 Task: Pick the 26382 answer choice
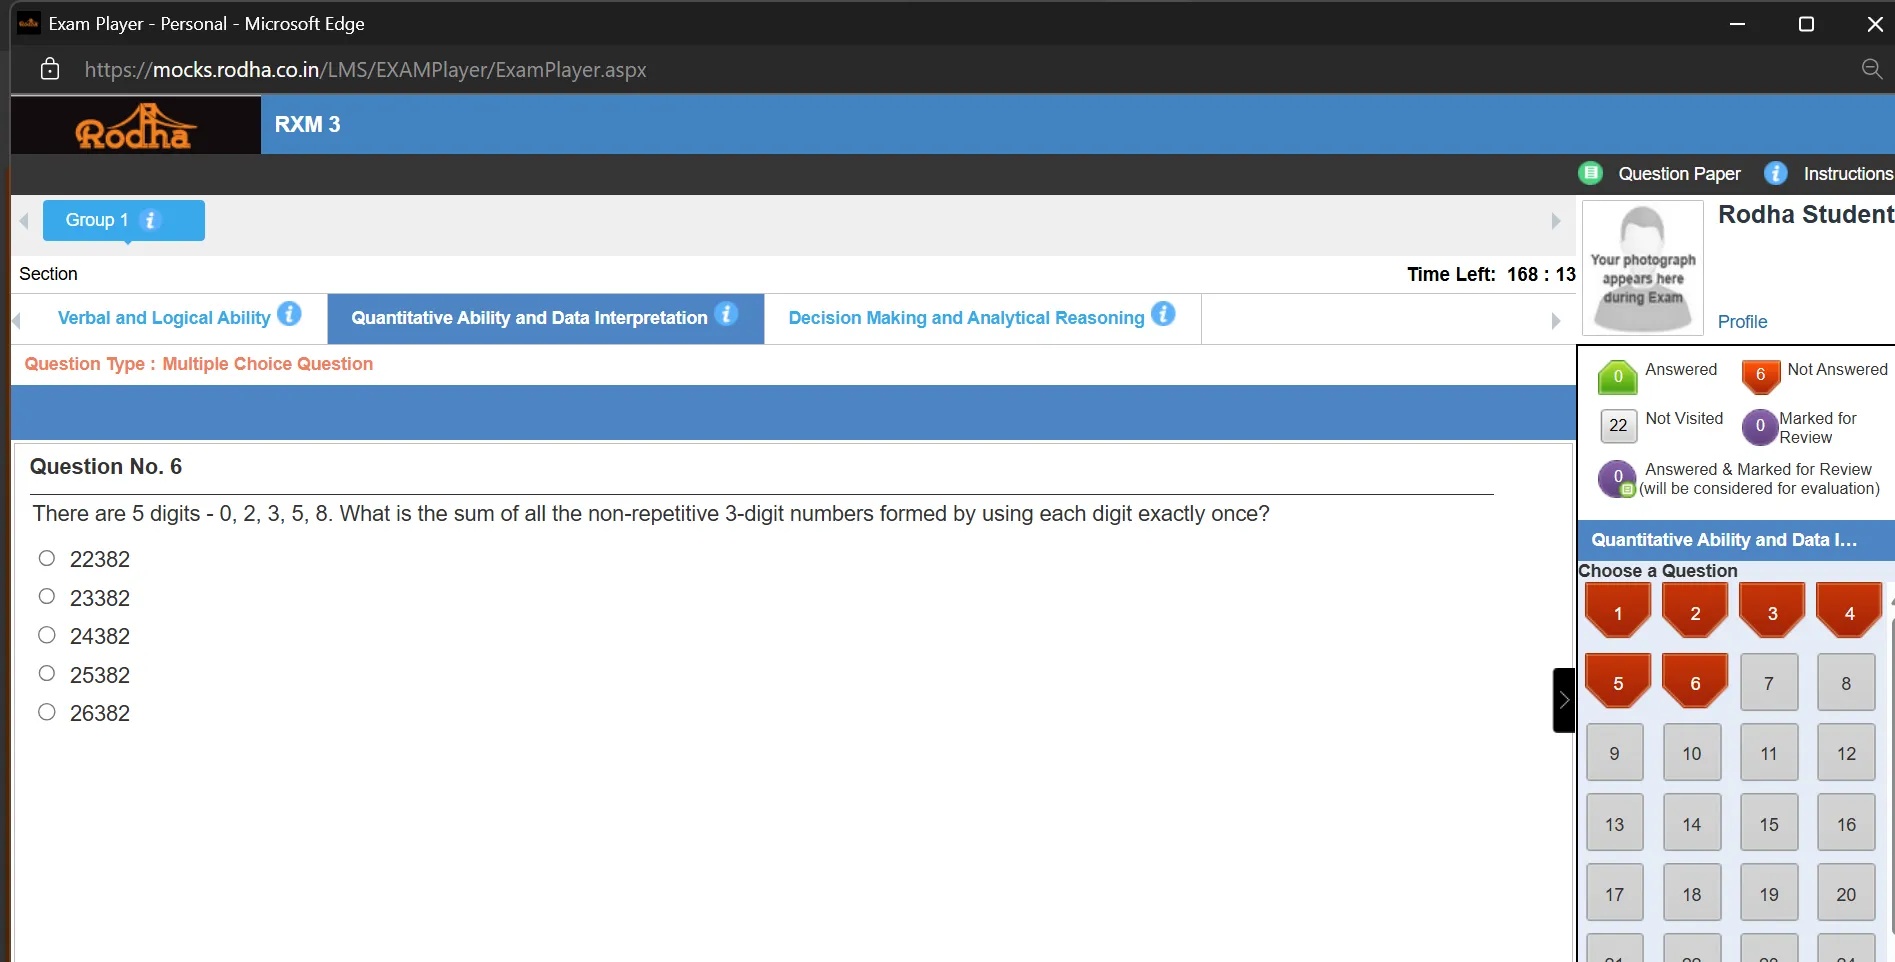tap(47, 712)
